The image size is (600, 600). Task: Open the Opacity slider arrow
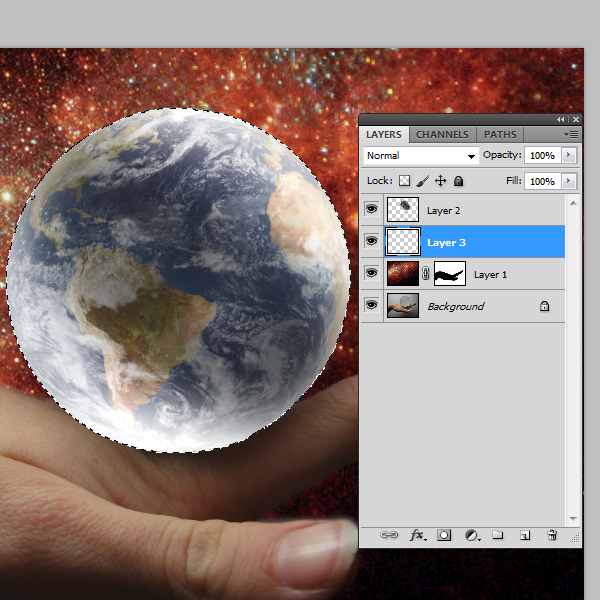569,155
